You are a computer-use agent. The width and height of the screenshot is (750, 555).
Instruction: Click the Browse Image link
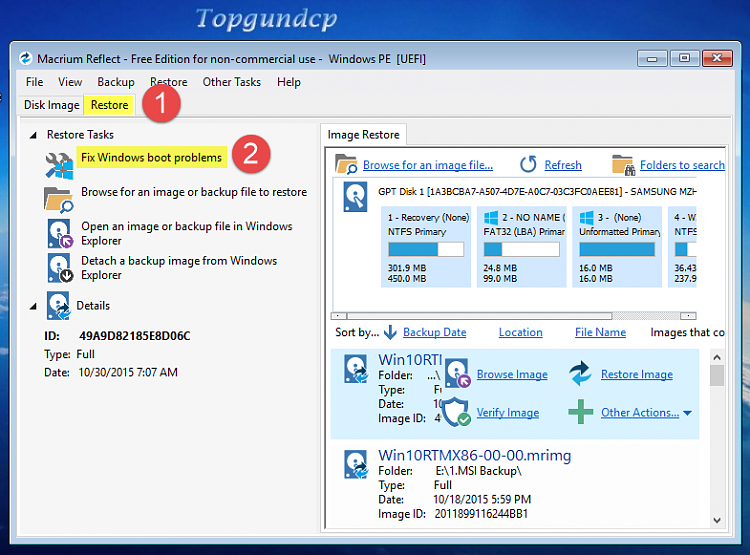click(x=511, y=374)
